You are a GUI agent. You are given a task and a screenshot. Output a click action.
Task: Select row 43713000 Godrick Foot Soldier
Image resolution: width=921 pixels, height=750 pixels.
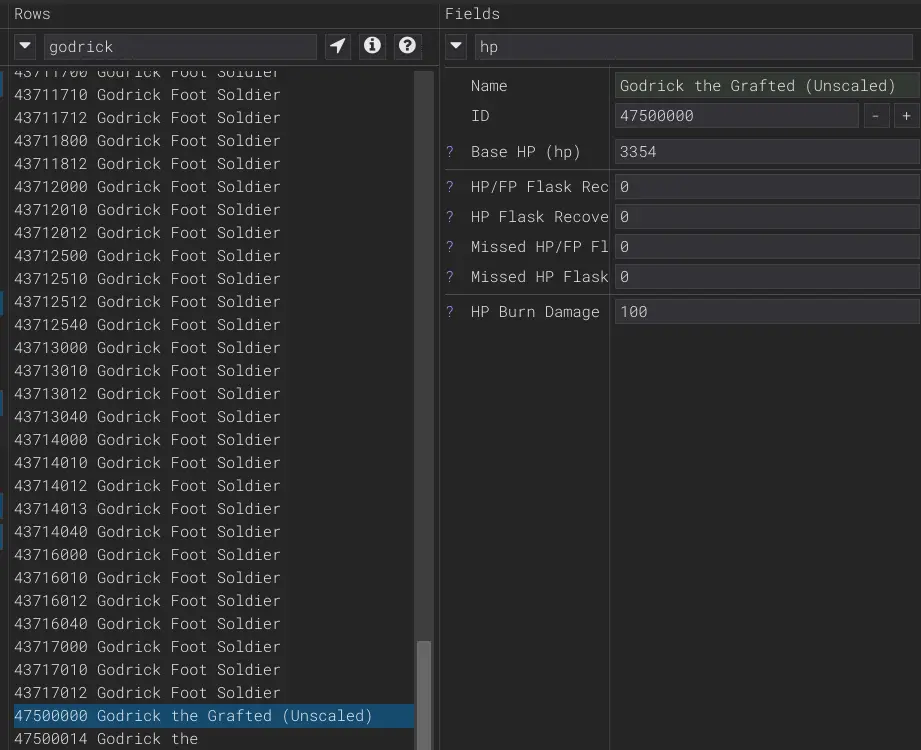214,348
